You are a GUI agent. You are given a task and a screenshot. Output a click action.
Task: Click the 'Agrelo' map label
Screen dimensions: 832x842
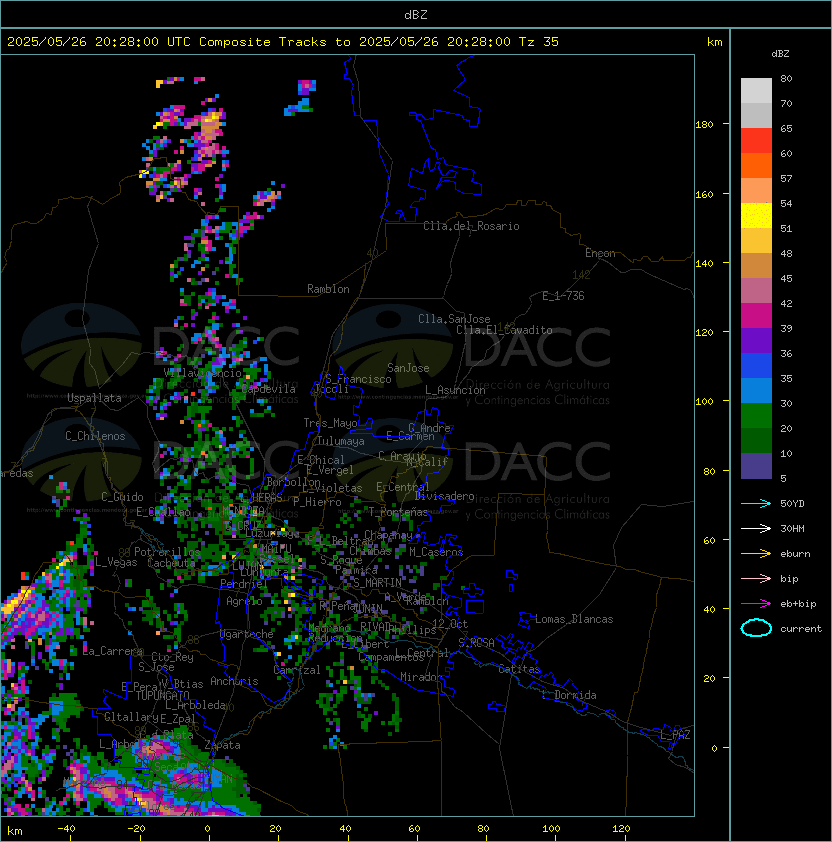click(244, 601)
